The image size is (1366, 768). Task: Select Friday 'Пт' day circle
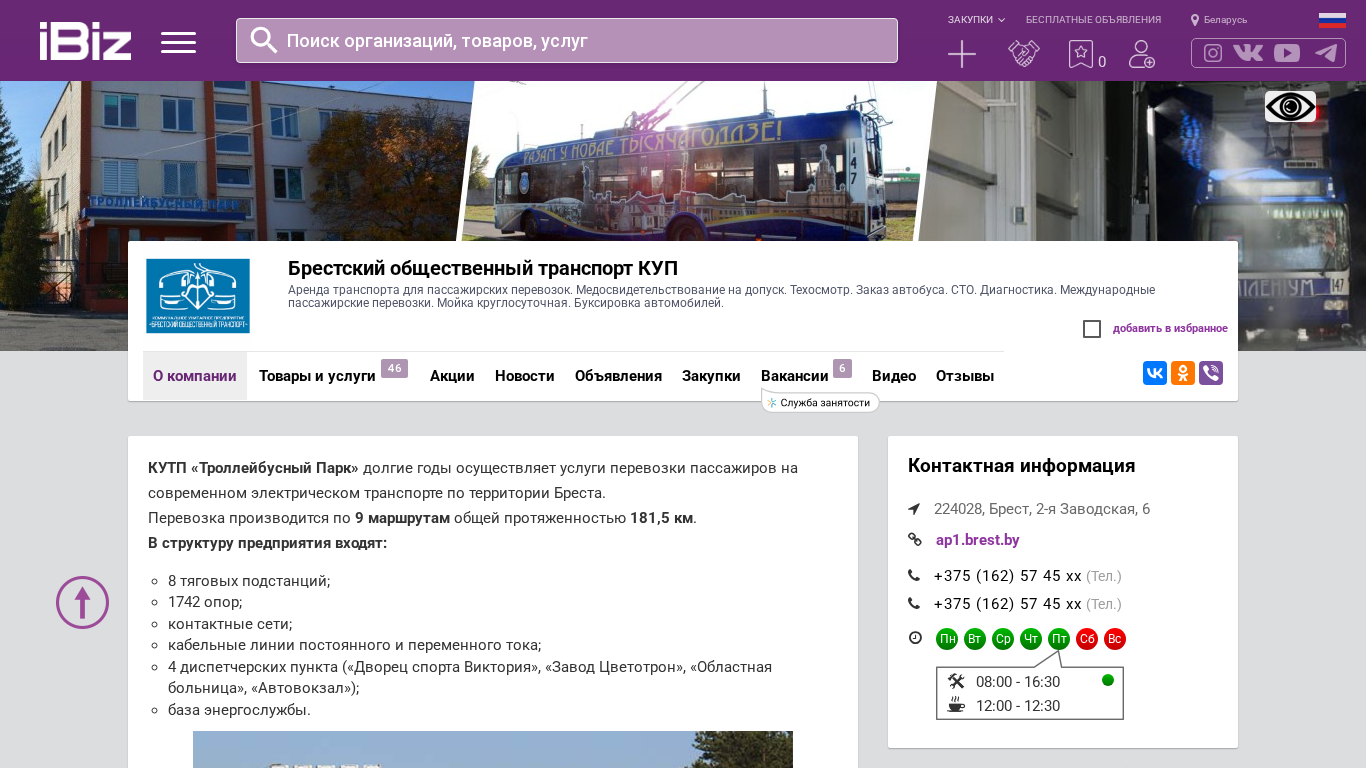tap(1059, 639)
